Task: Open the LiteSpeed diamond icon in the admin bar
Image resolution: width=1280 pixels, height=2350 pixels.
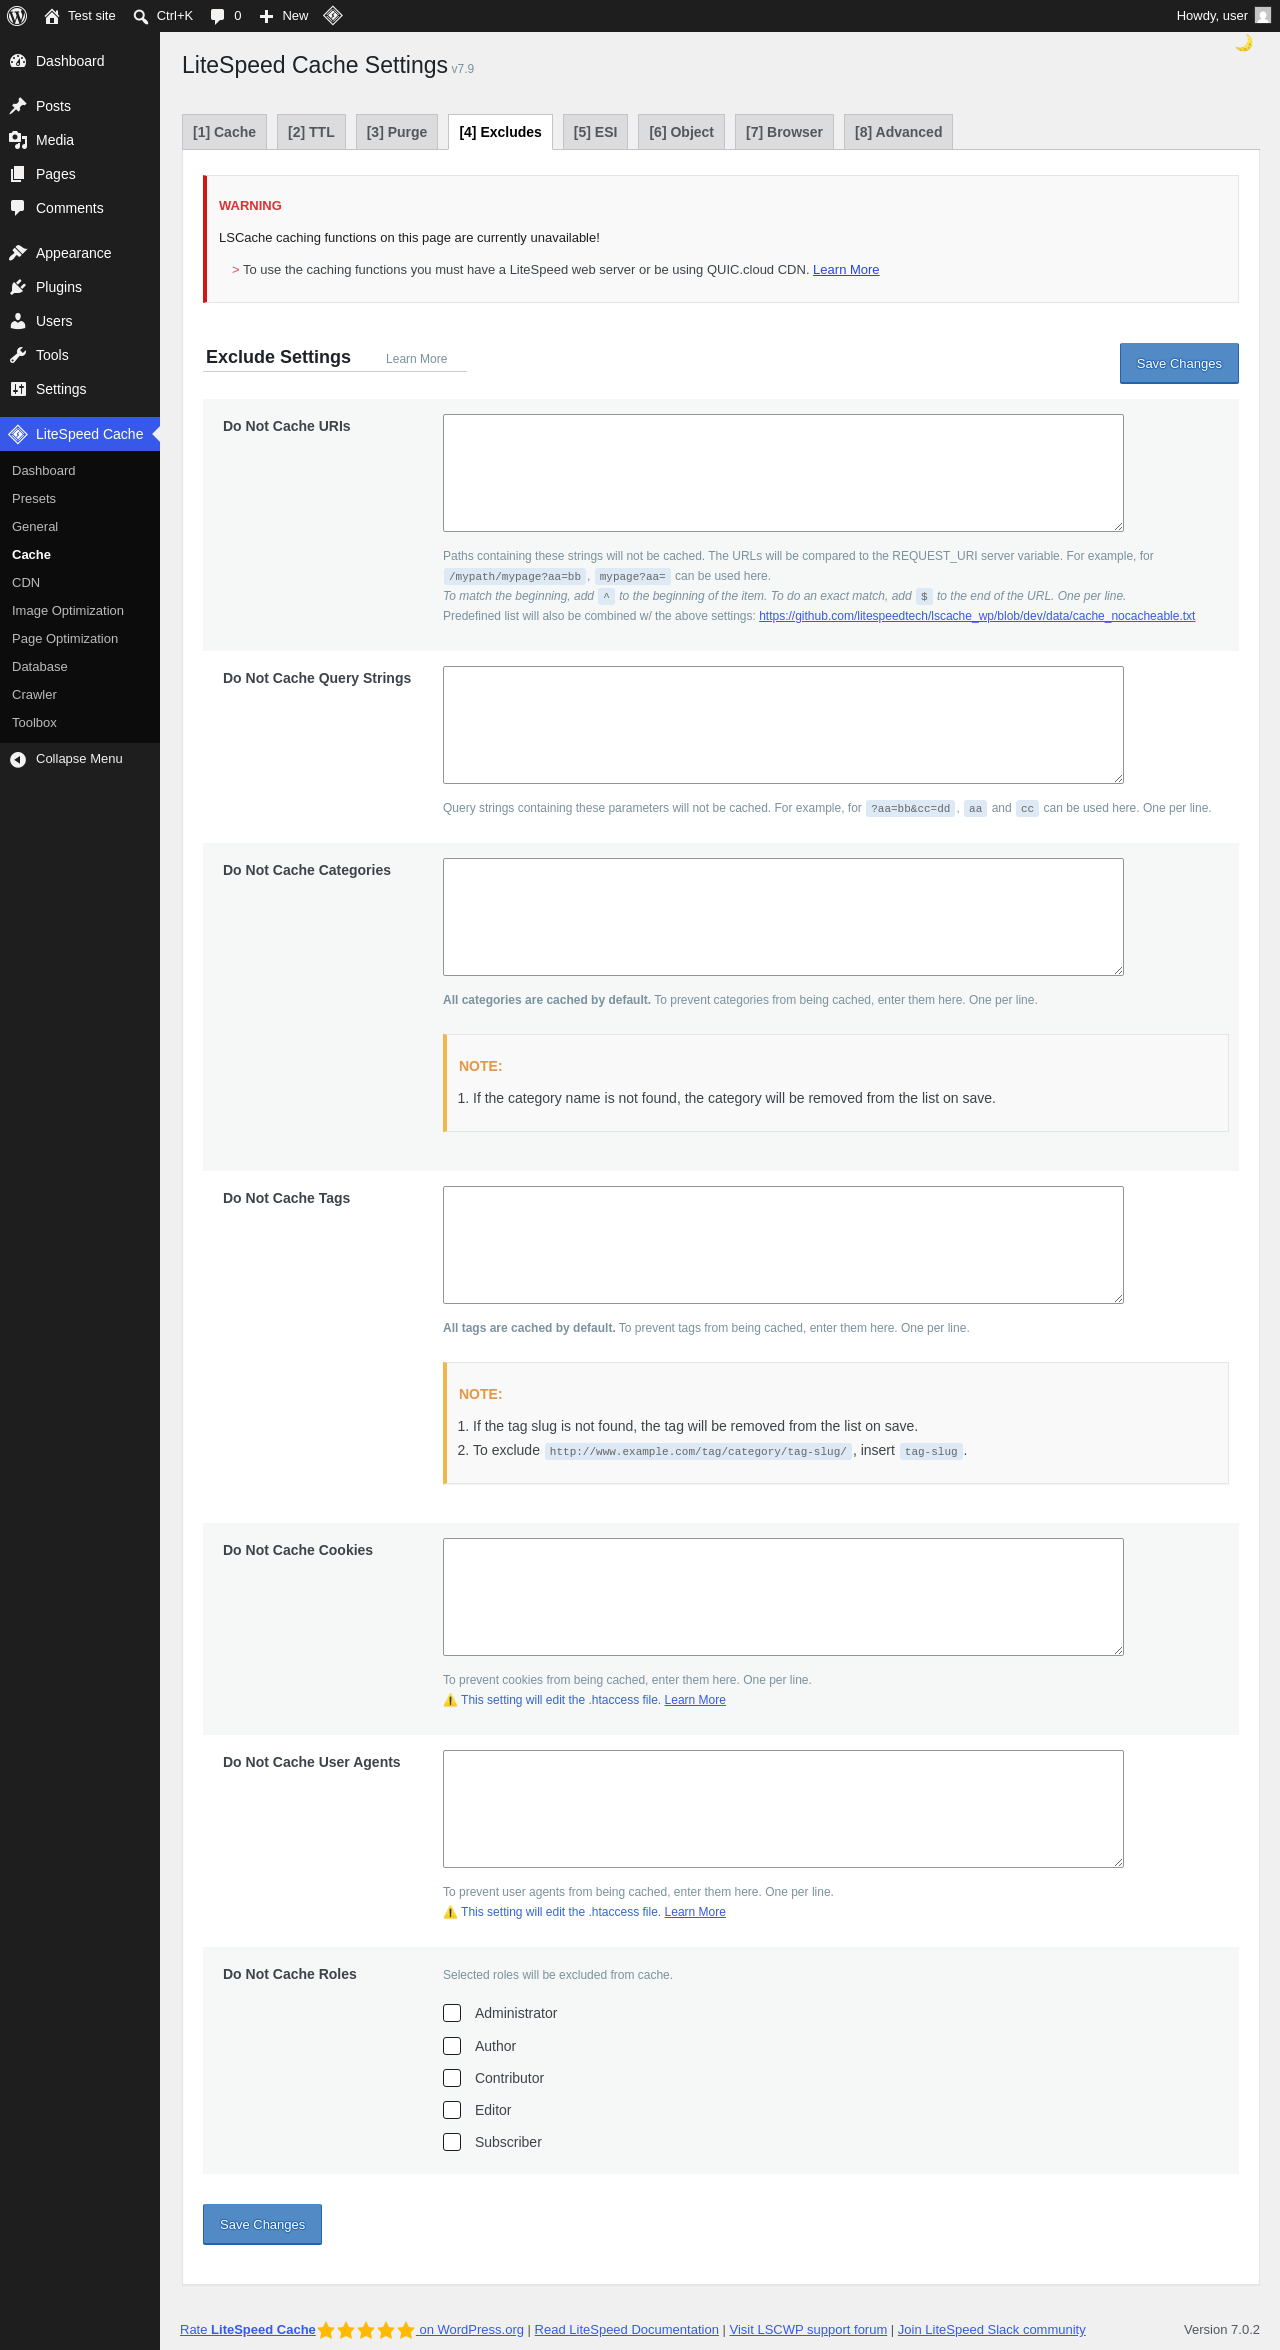Action: coord(333,15)
